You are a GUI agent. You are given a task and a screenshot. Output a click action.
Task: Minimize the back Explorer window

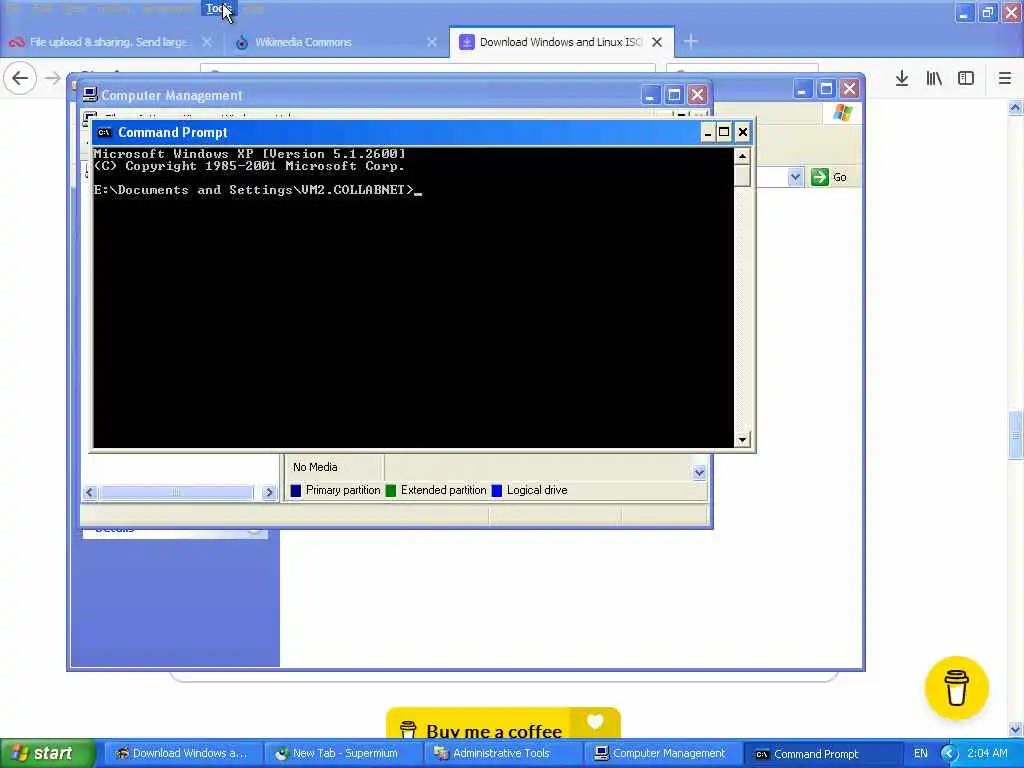tap(802, 89)
